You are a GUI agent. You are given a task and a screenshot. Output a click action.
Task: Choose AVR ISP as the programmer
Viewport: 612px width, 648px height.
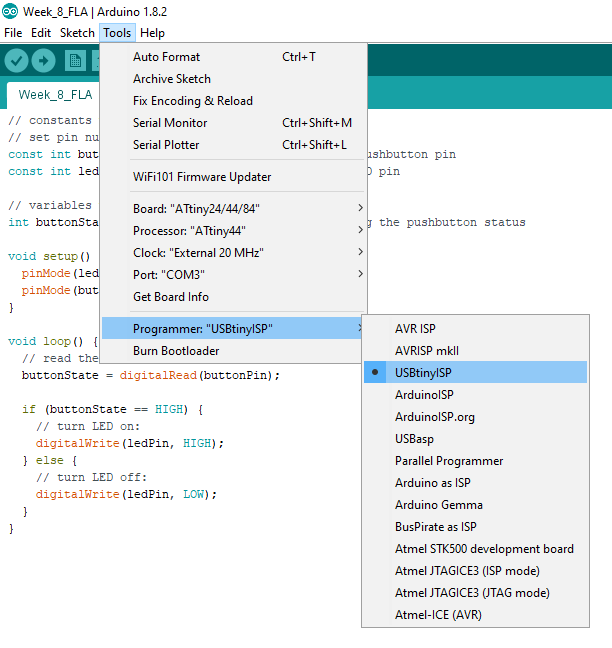coord(415,328)
